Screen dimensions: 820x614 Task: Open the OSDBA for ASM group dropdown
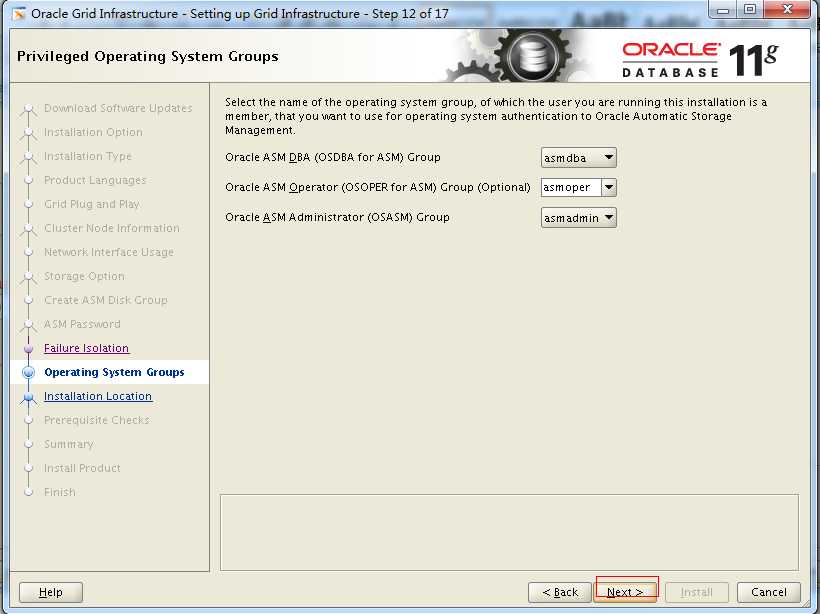pos(578,157)
